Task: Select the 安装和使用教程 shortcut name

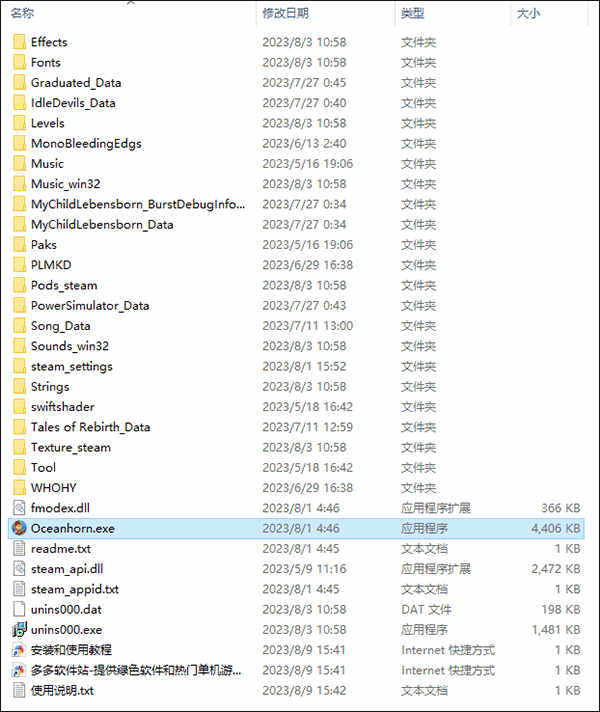Action: [71, 650]
